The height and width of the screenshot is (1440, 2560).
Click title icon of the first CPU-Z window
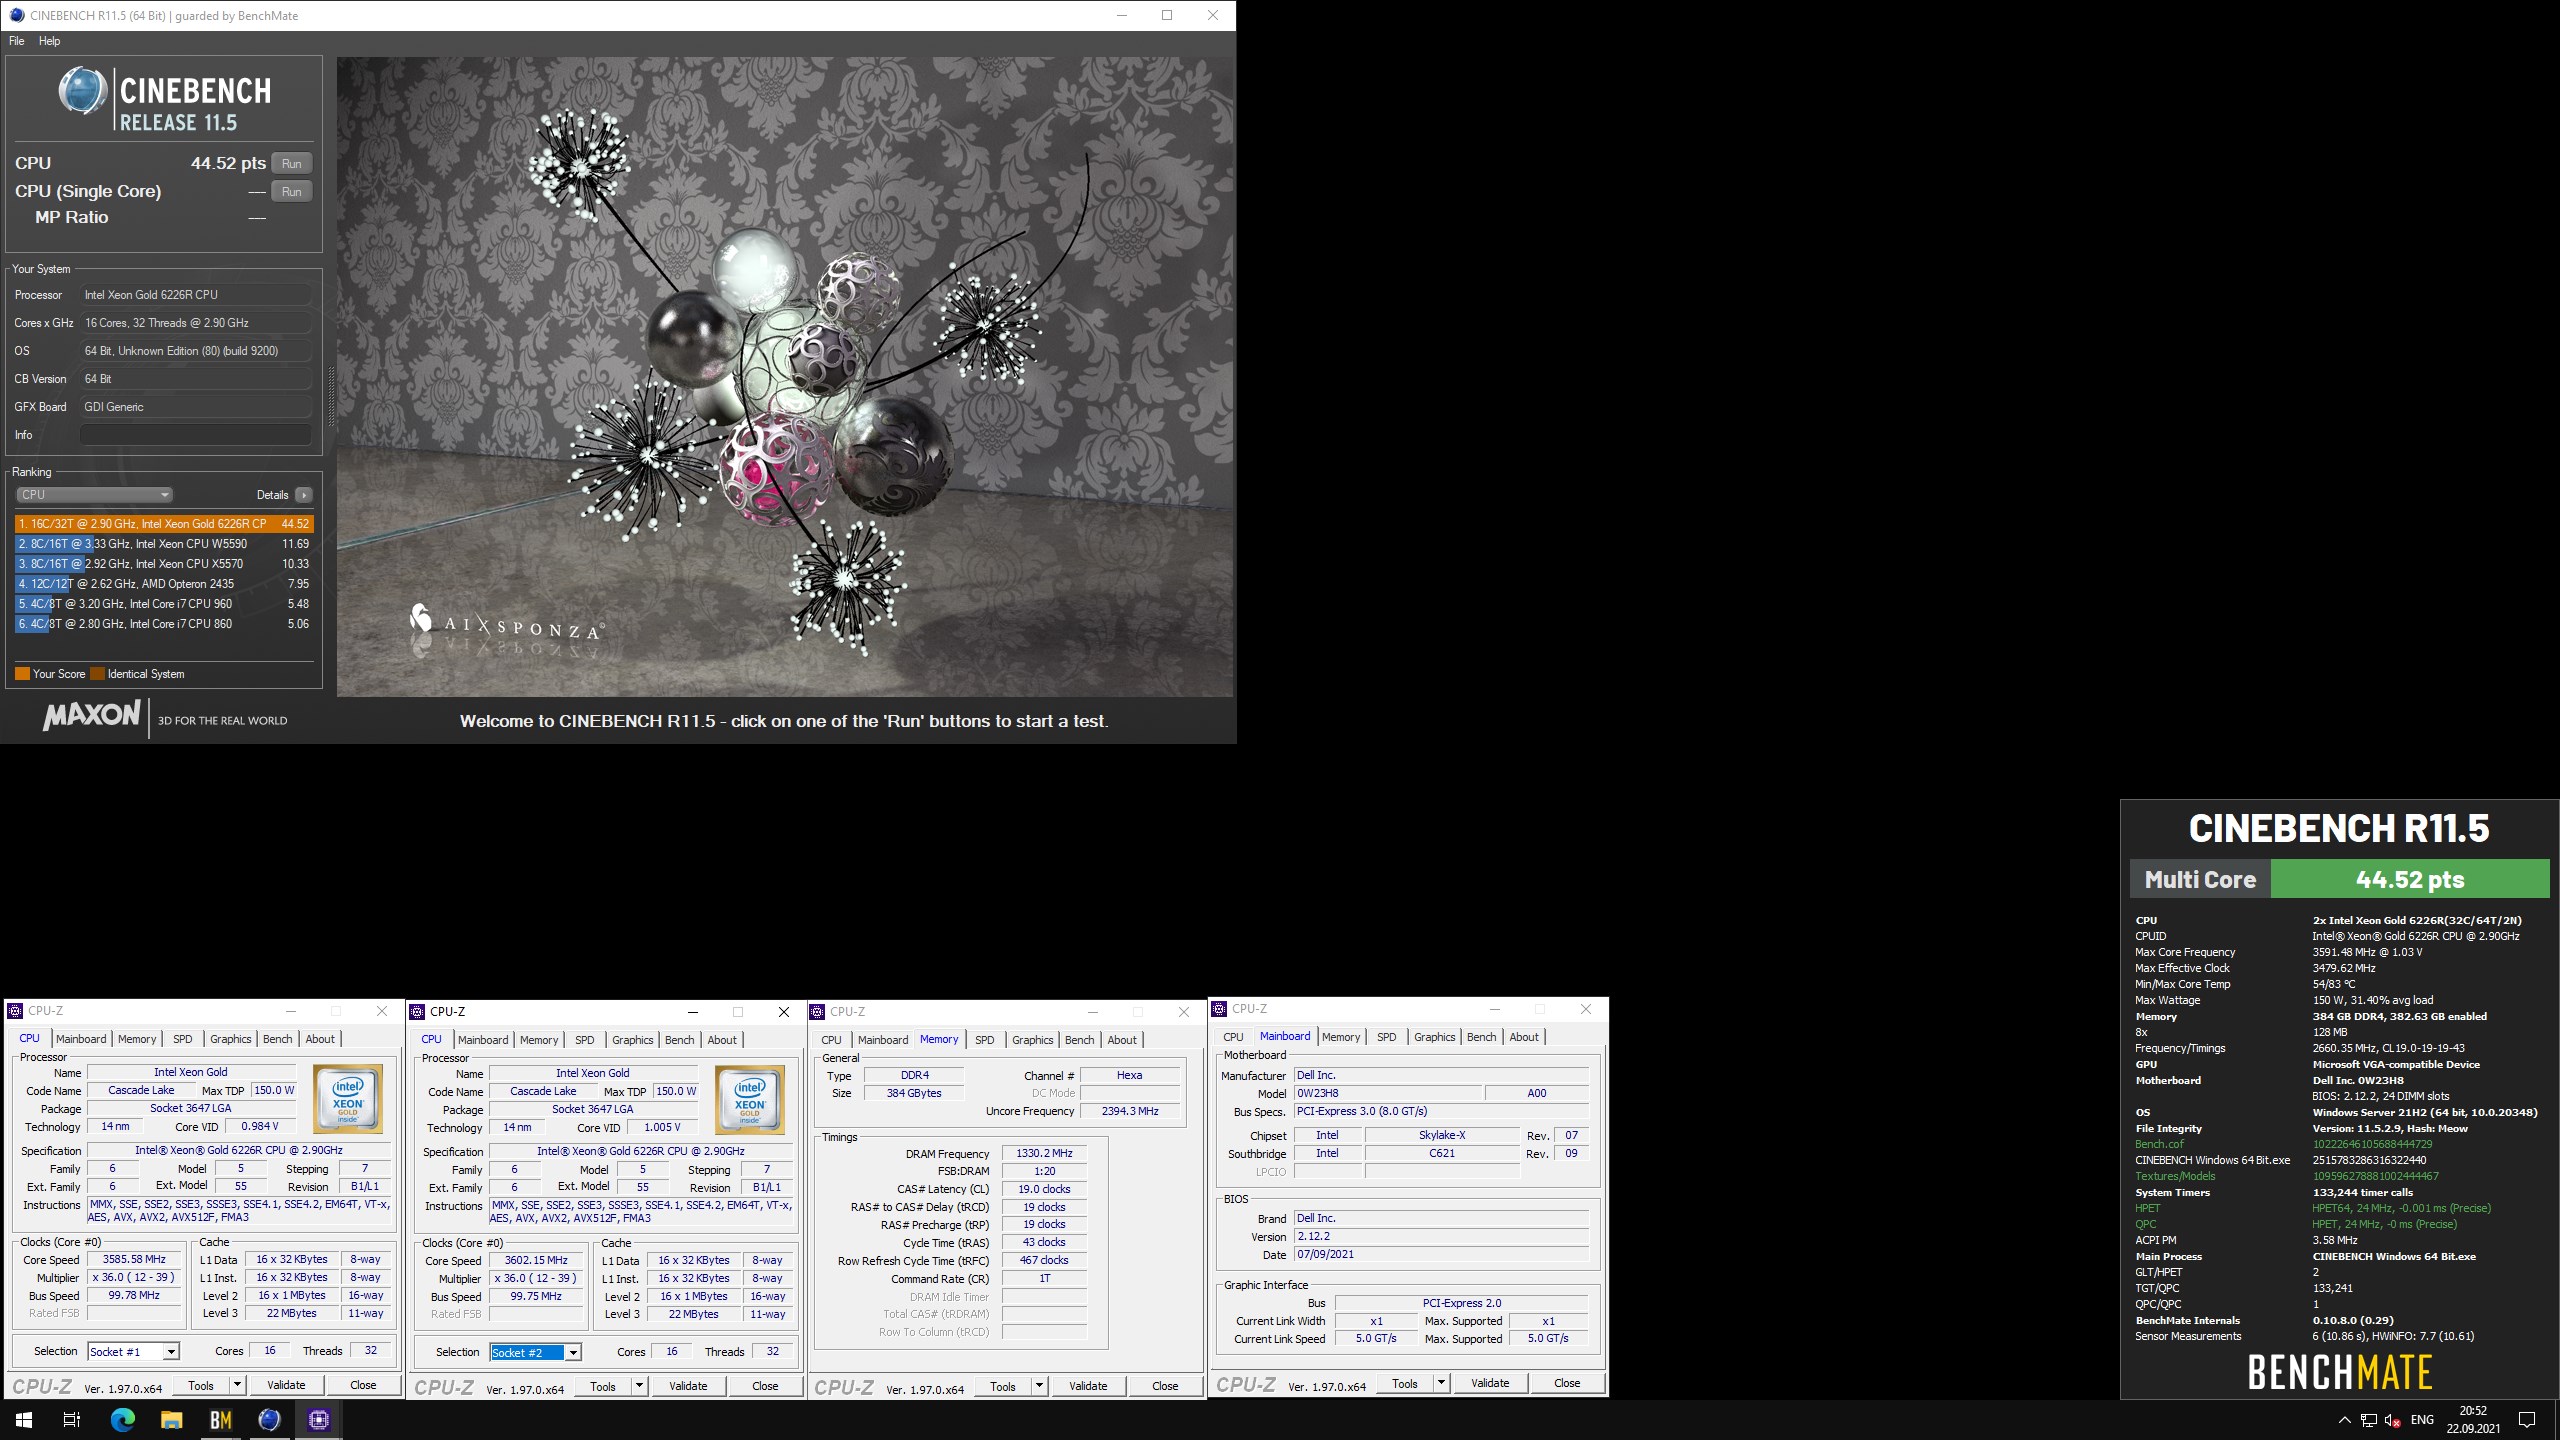16,1011
